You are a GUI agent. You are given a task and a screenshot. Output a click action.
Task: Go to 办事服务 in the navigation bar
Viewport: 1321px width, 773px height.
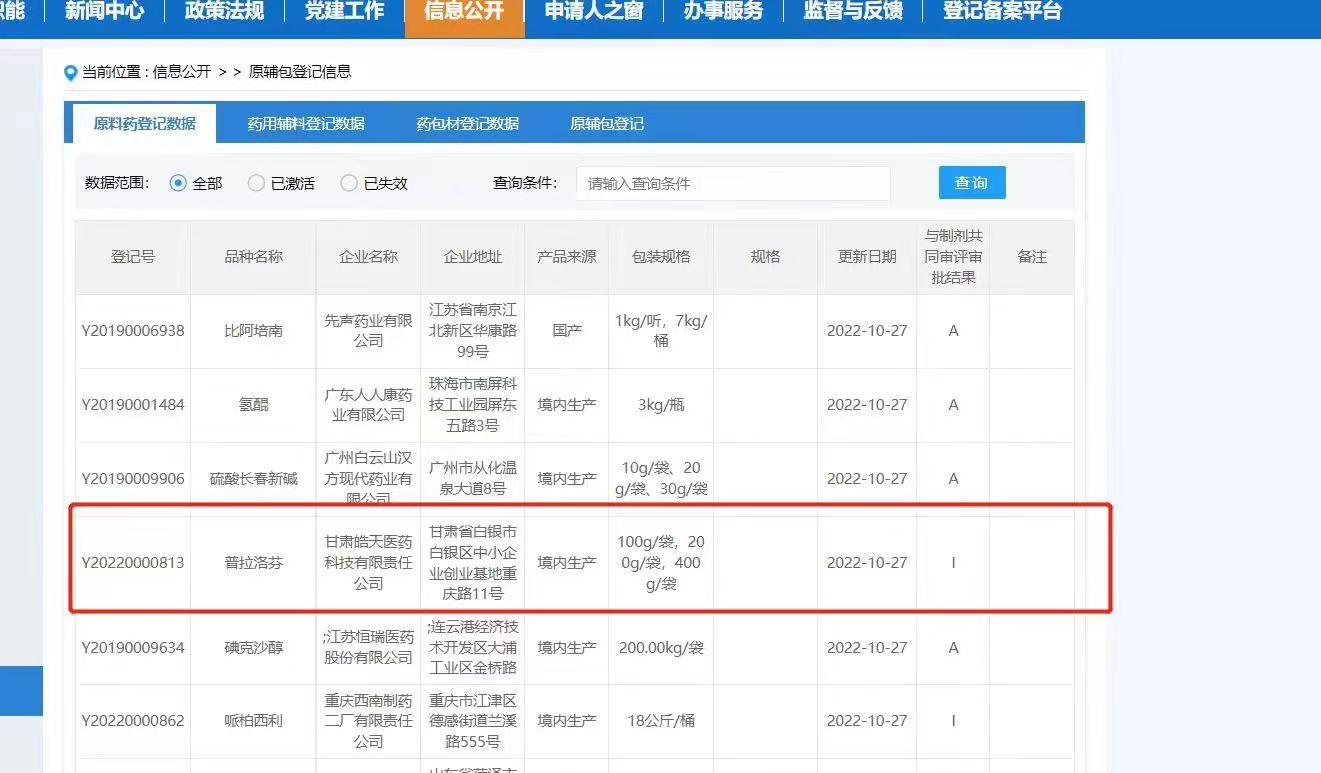point(723,12)
